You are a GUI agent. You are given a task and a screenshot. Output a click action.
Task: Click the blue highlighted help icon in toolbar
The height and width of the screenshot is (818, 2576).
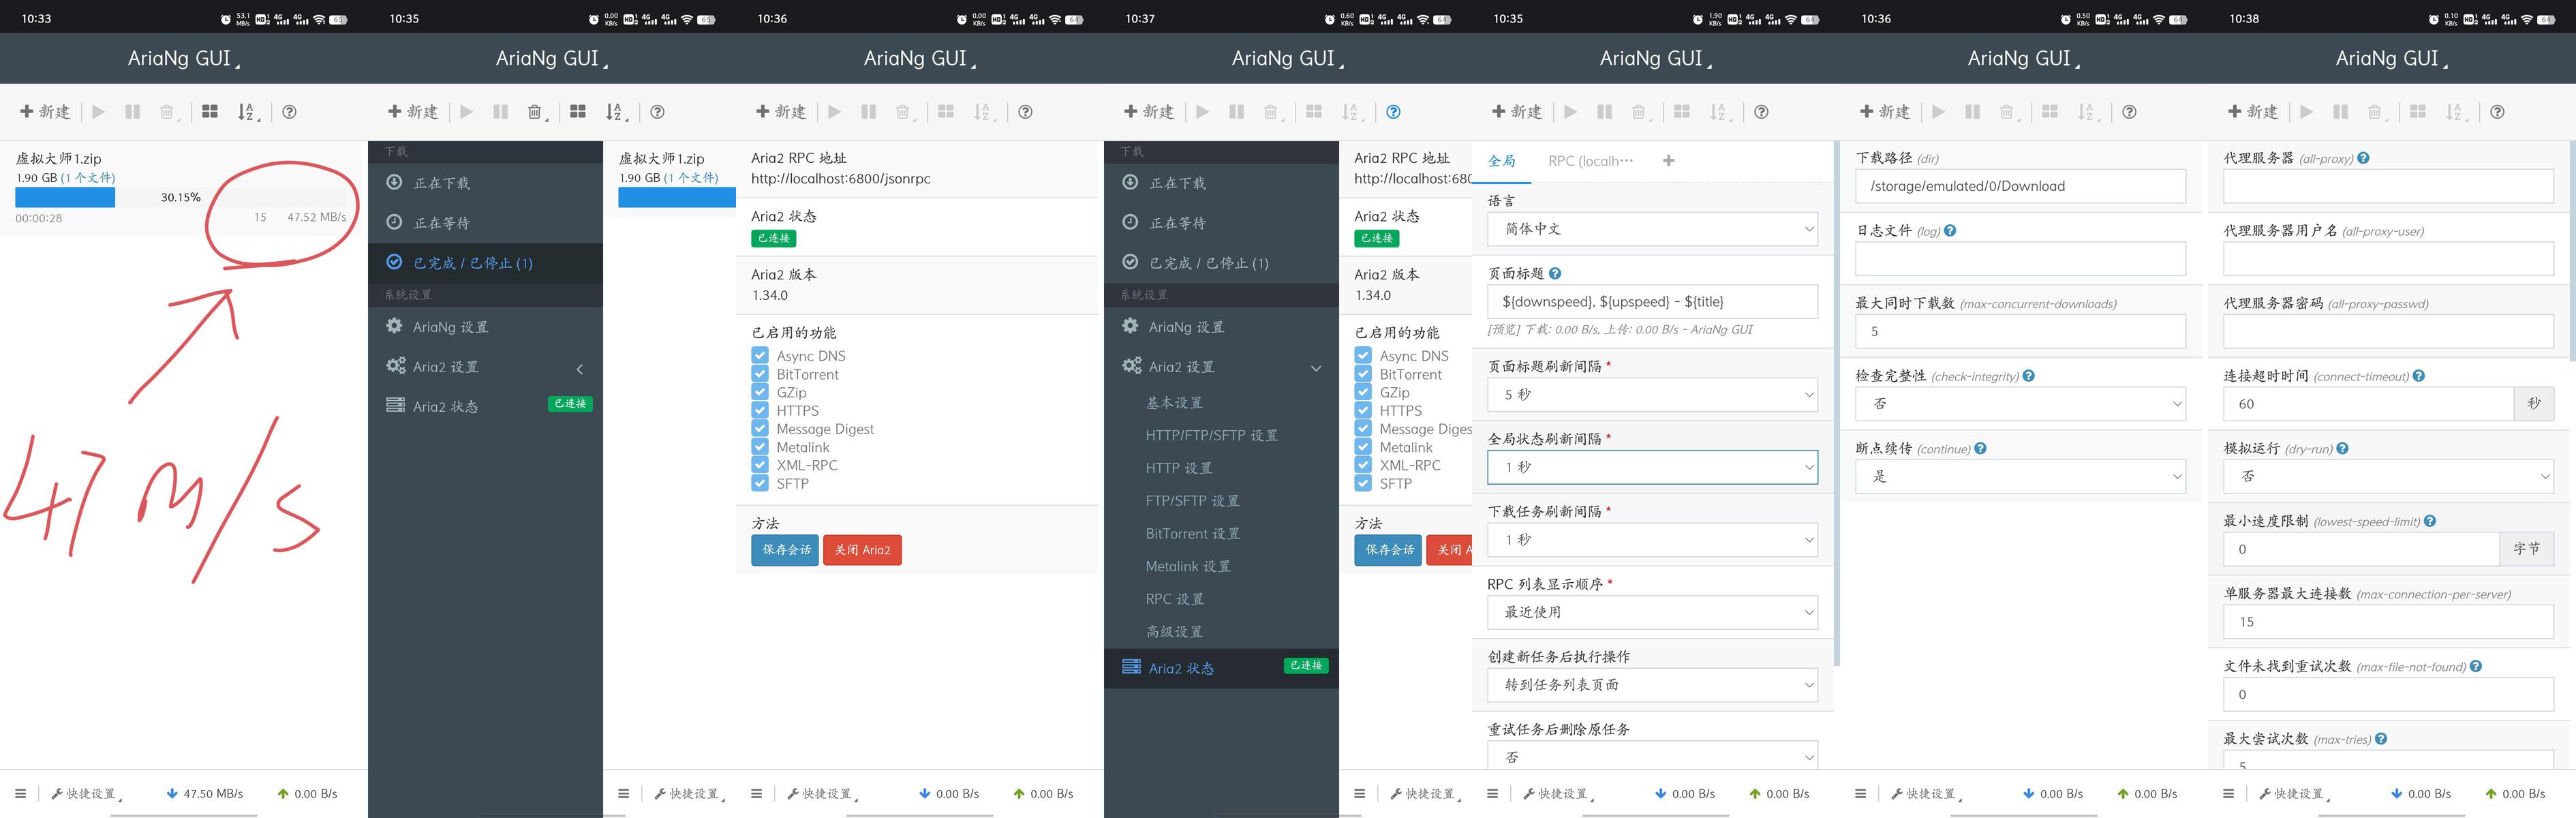[x=1393, y=112]
